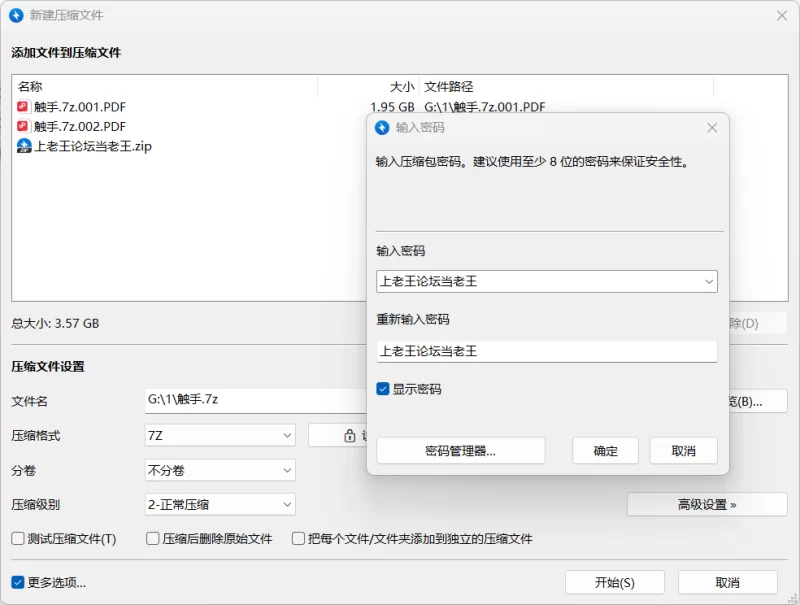The width and height of the screenshot is (800, 605).
Task: Uncheck the 更多选项 checkbox
Action: pyautogui.click(x=18, y=582)
